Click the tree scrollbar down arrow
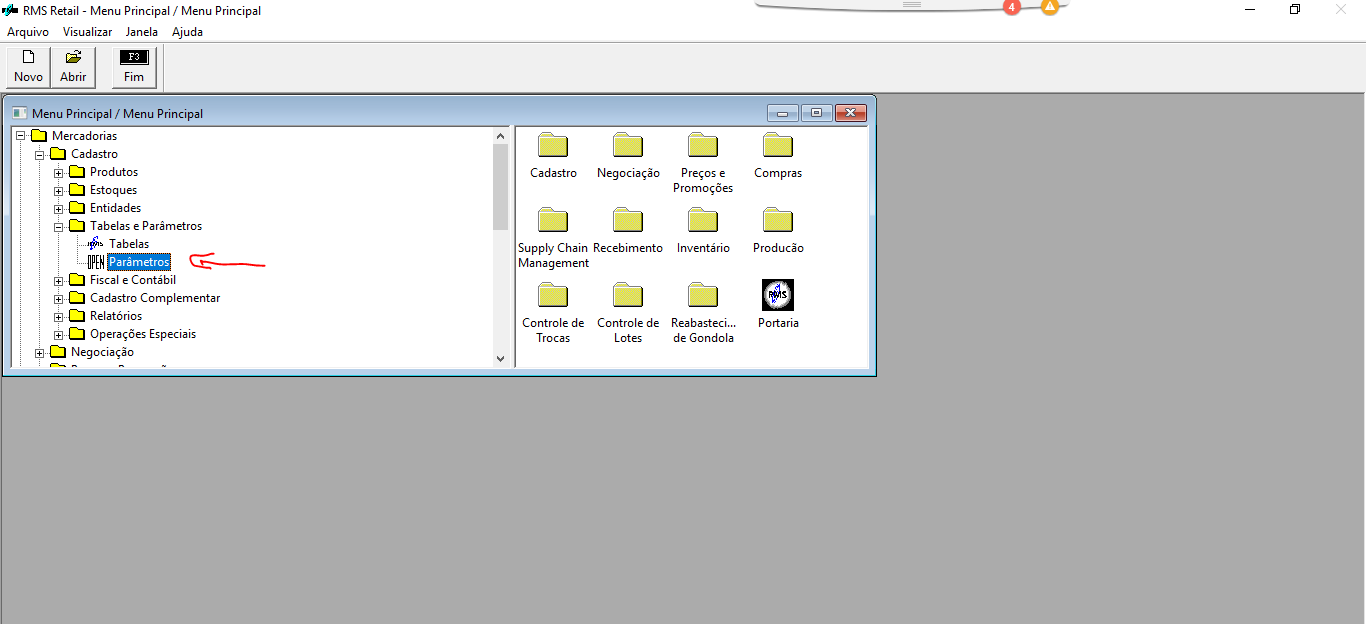This screenshot has height=624, width=1366. coord(501,358)
